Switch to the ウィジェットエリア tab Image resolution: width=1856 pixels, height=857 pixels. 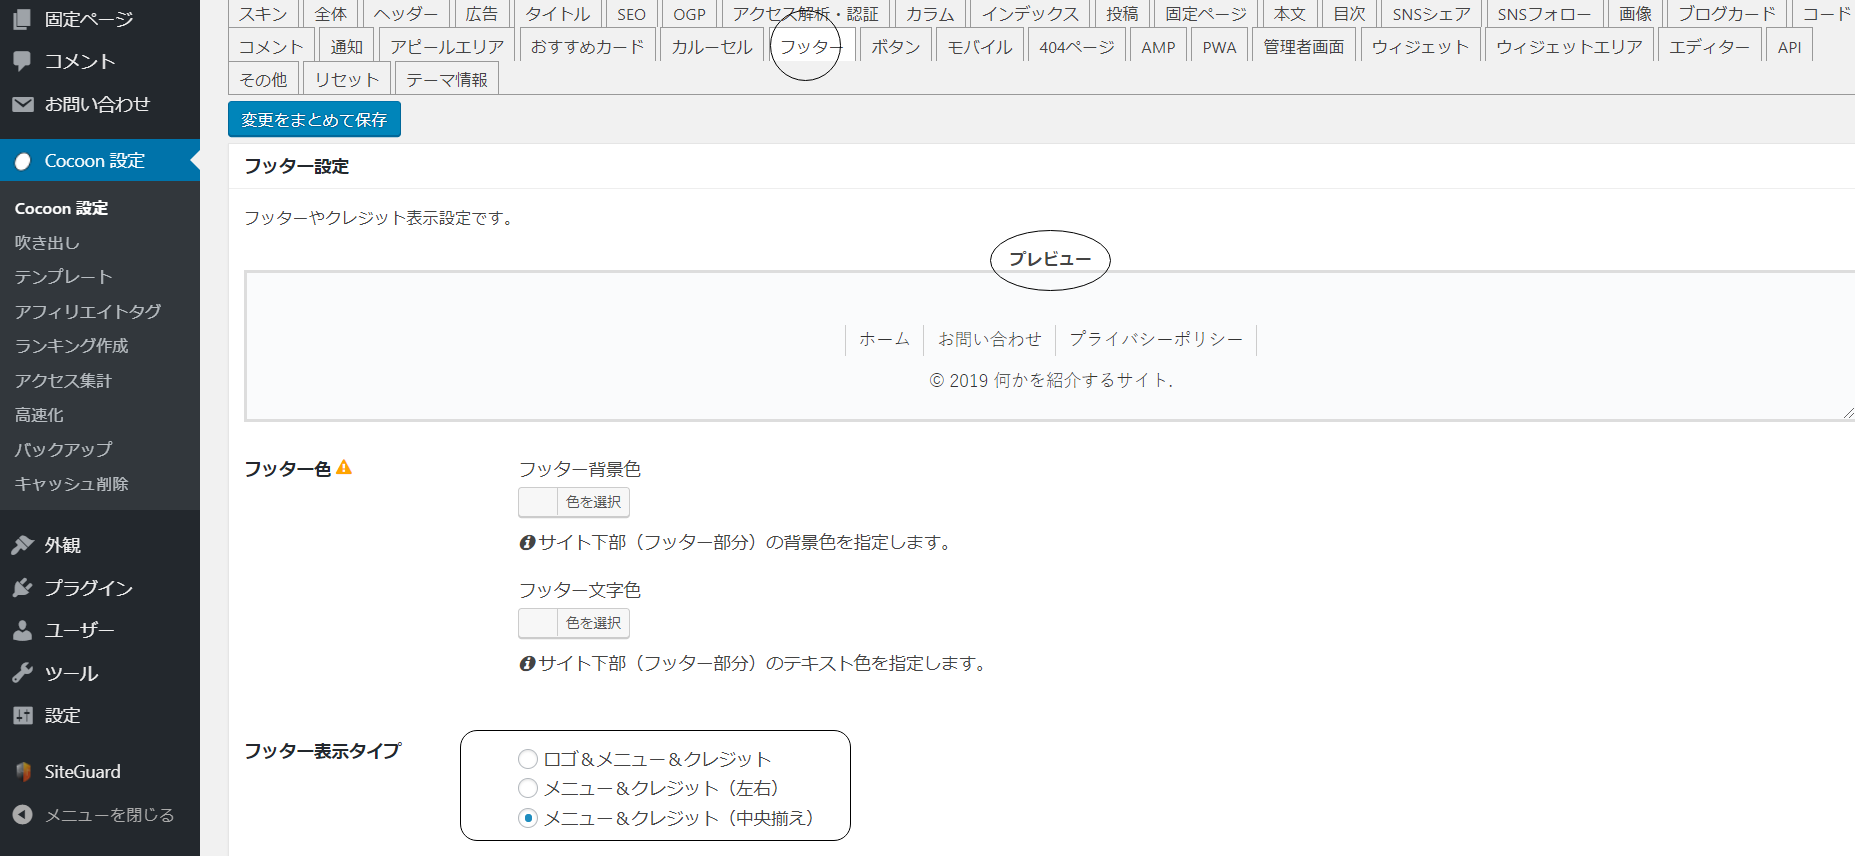[1568, 47]
